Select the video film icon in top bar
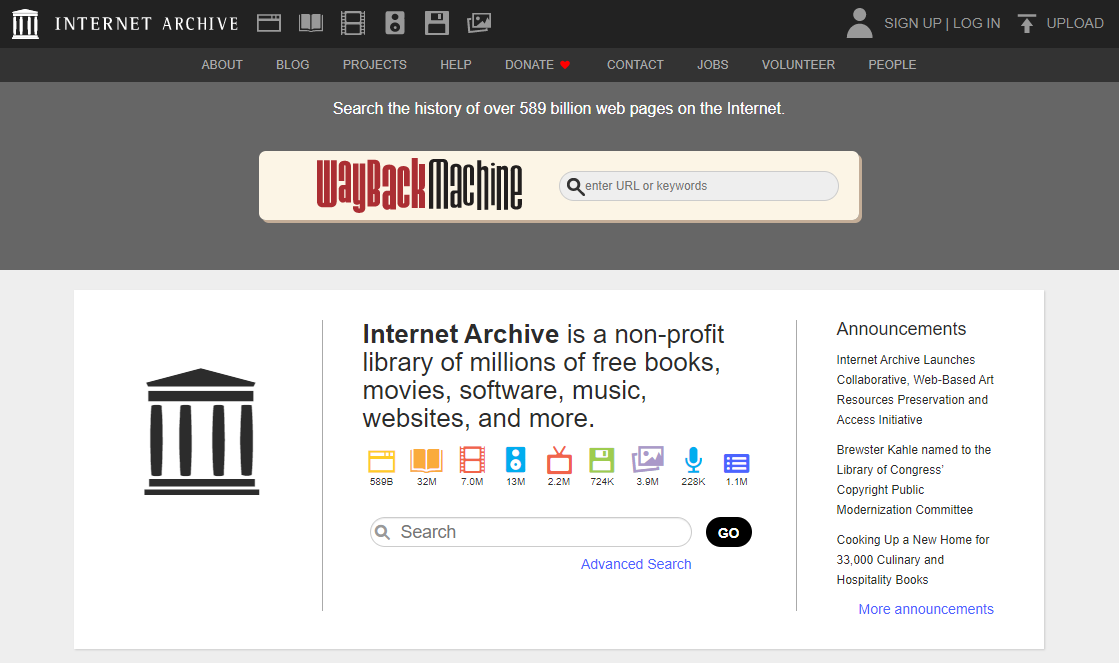 [x=353, y=23]
